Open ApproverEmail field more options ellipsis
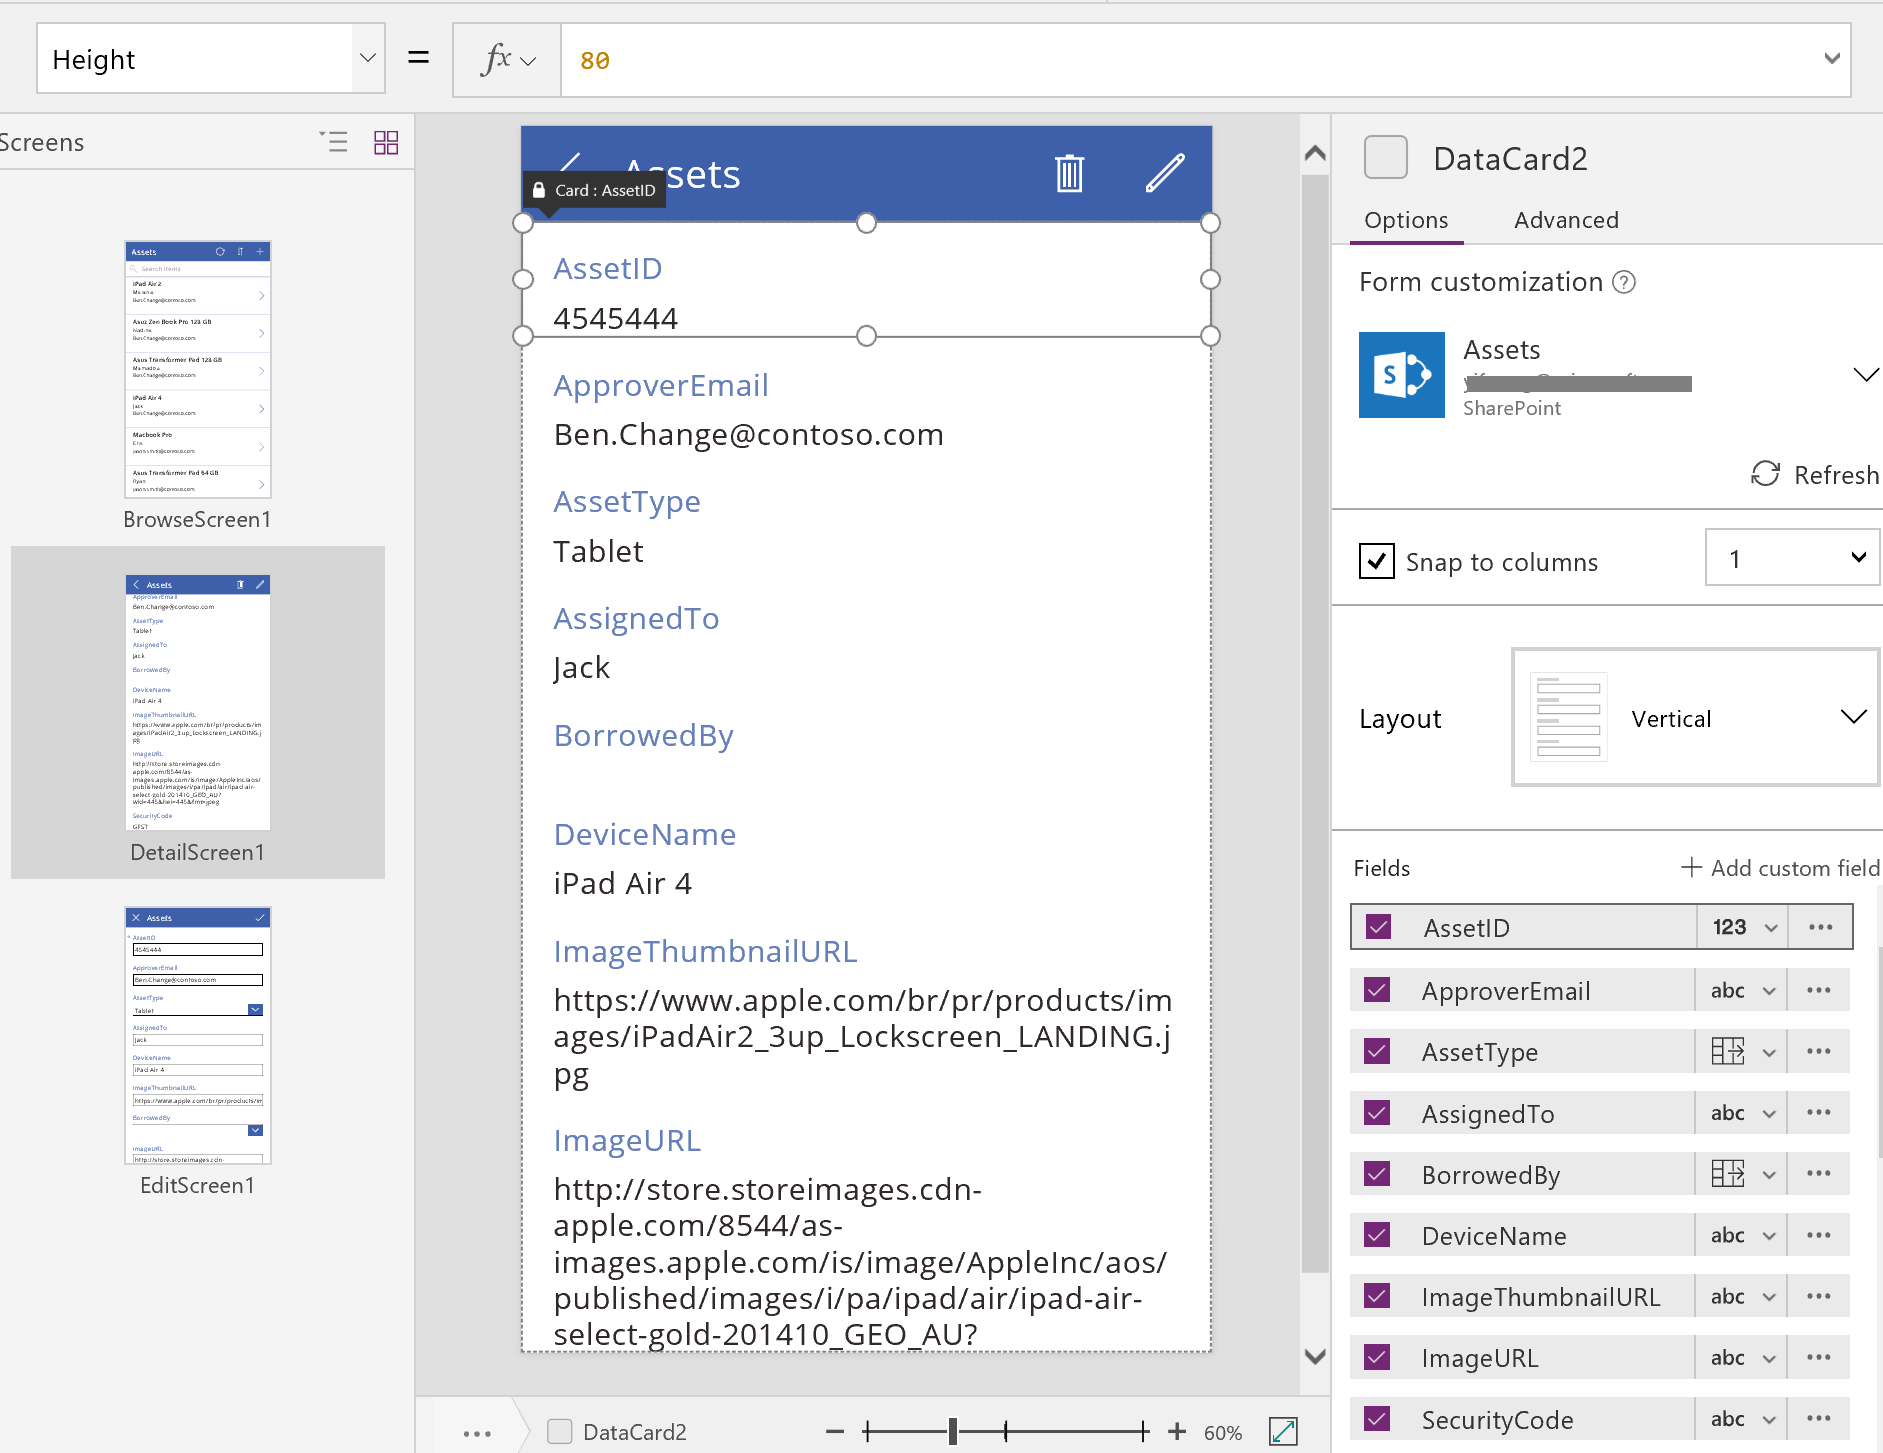 coord(1819,990)
